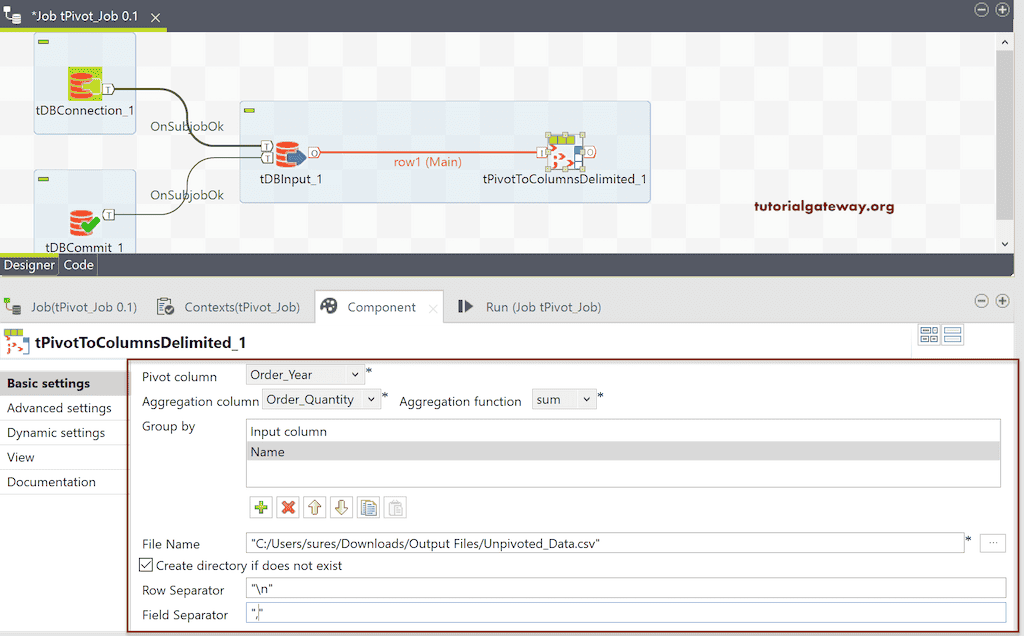Paste Group by rows icon

click(395, 507)
